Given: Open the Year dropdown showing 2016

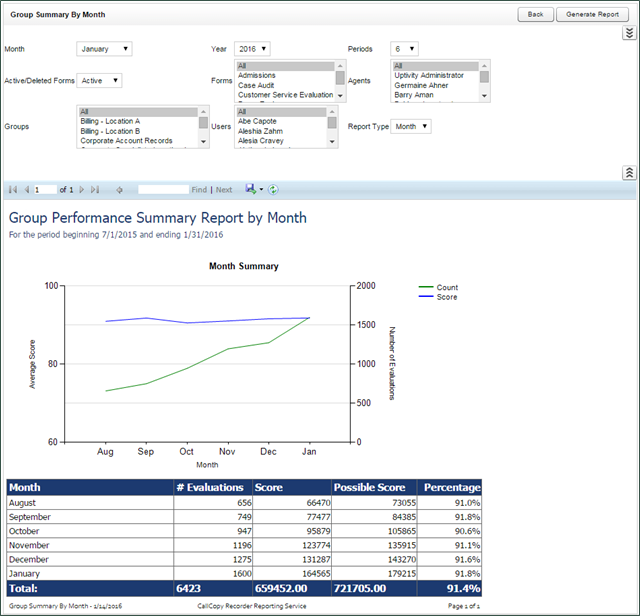Looking at the screenshot, I should point(252,49).
